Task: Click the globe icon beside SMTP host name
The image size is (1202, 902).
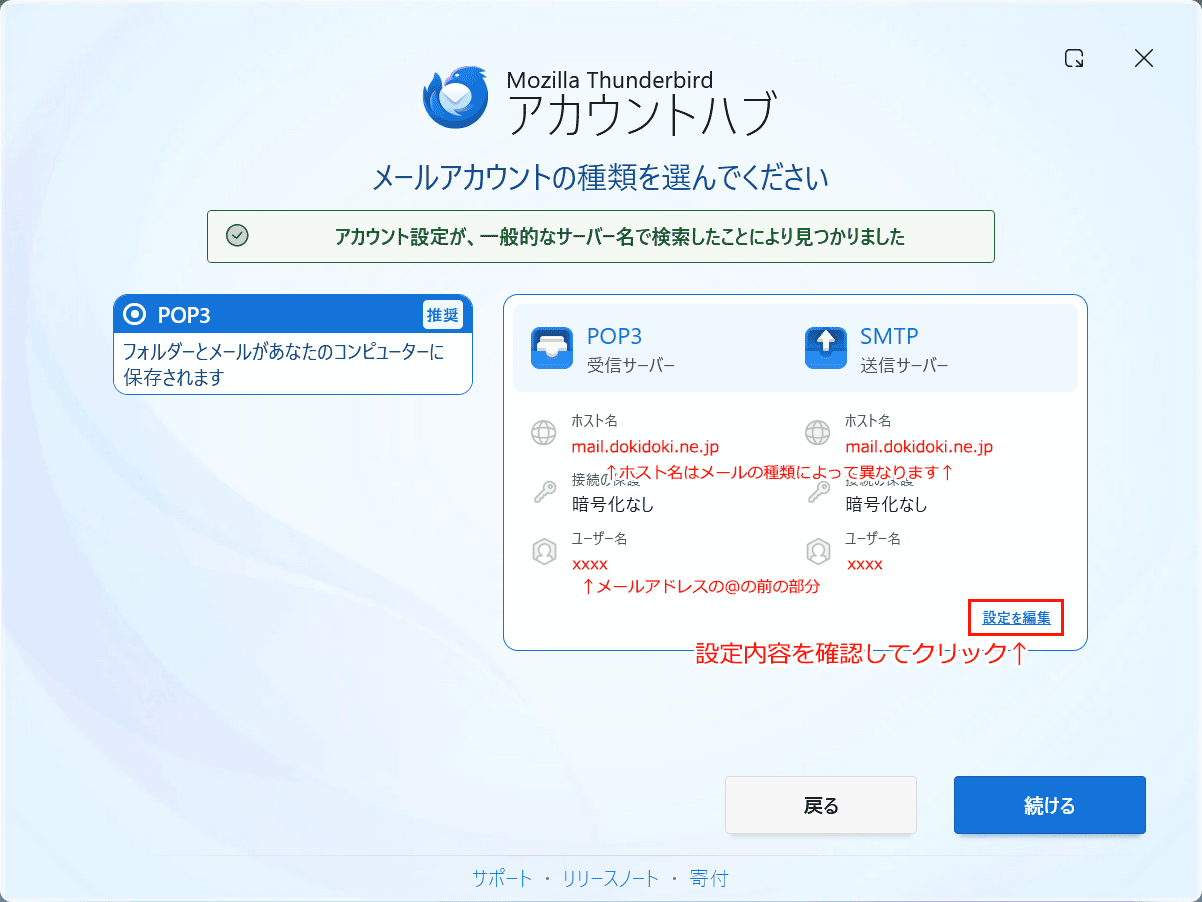Action: coord(817,433)
